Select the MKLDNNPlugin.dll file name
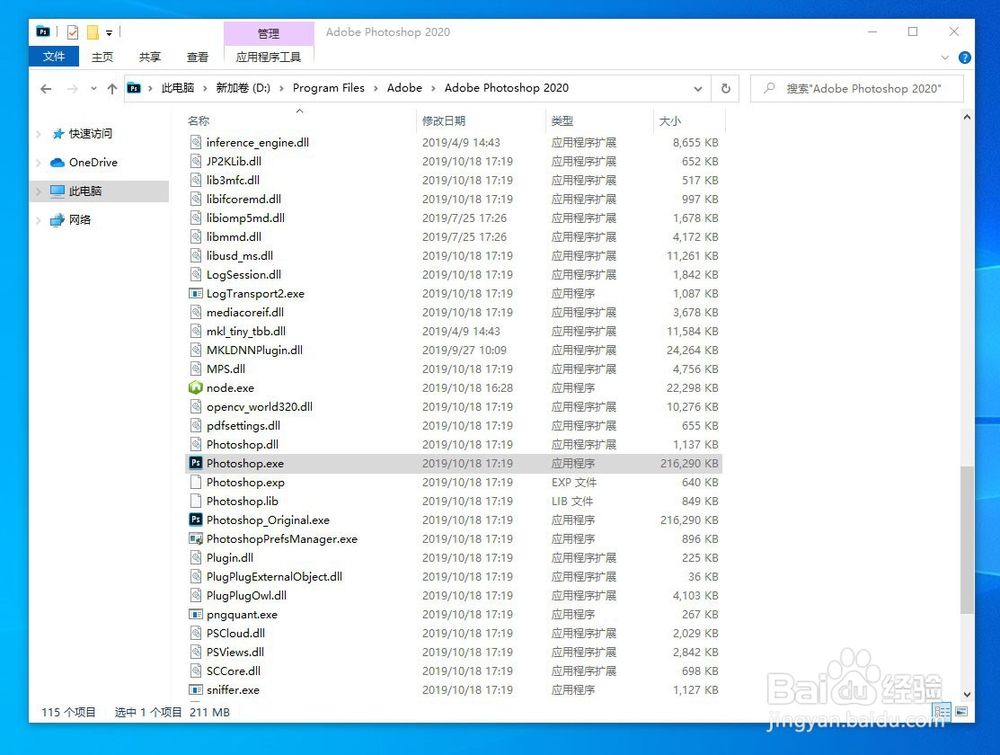Image resolution: width=1000 pixels, height=755 pixels. (x=254, y=350)
